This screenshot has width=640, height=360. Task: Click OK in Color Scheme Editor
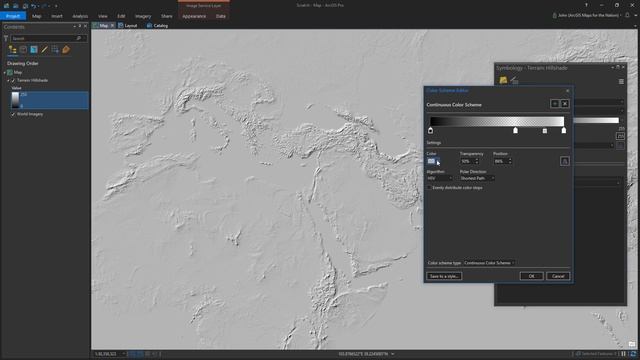tap(531, 276)
